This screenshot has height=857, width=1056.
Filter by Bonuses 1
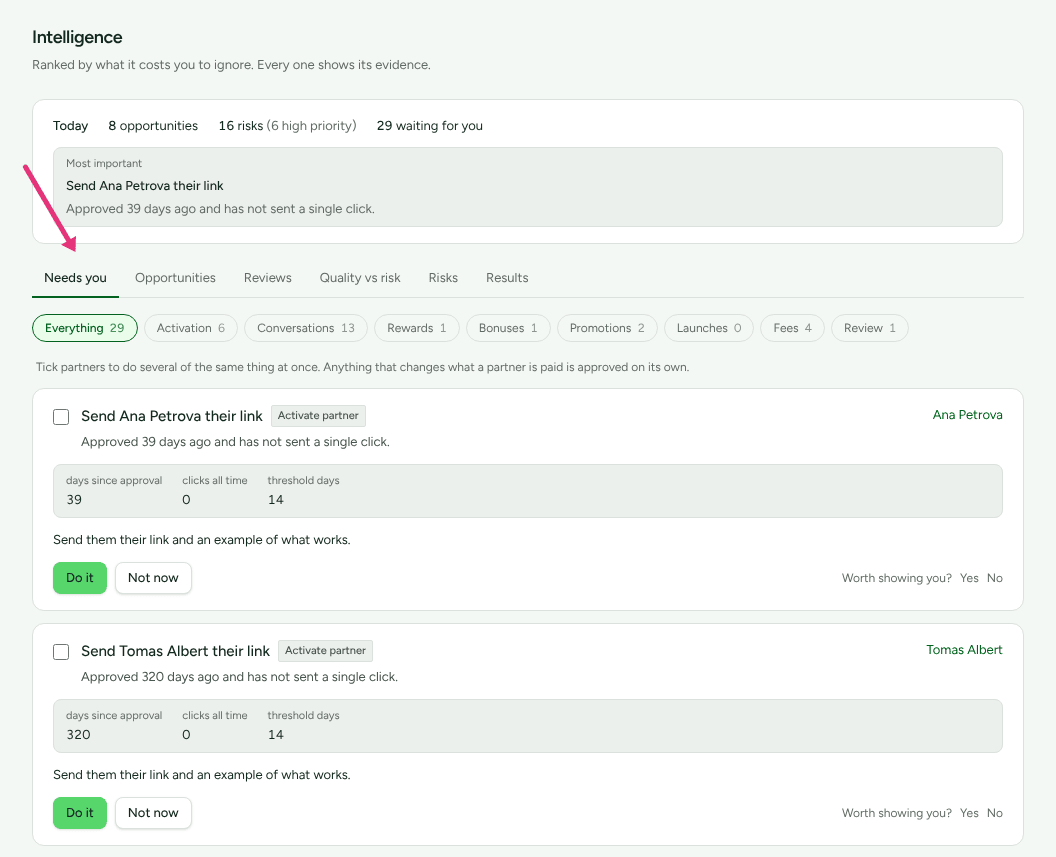(508, 328)
